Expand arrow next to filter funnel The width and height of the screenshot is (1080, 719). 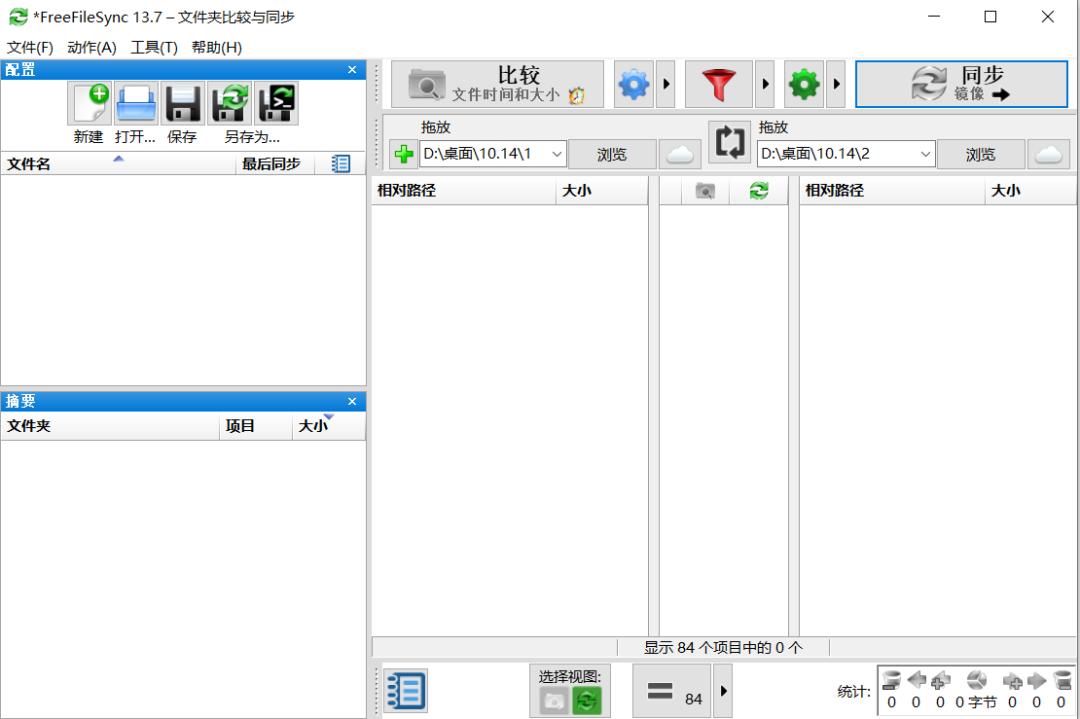point(765,84)
